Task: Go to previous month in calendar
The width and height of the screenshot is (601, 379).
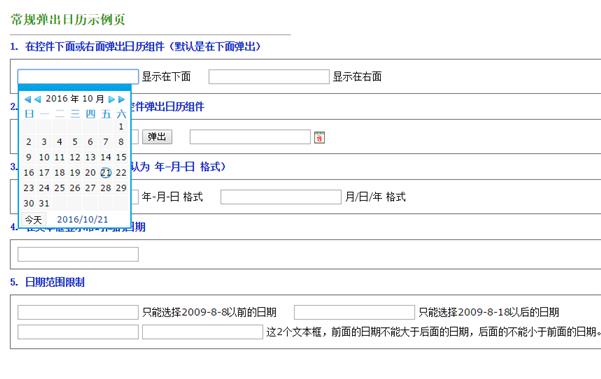Action: (38, 99)
